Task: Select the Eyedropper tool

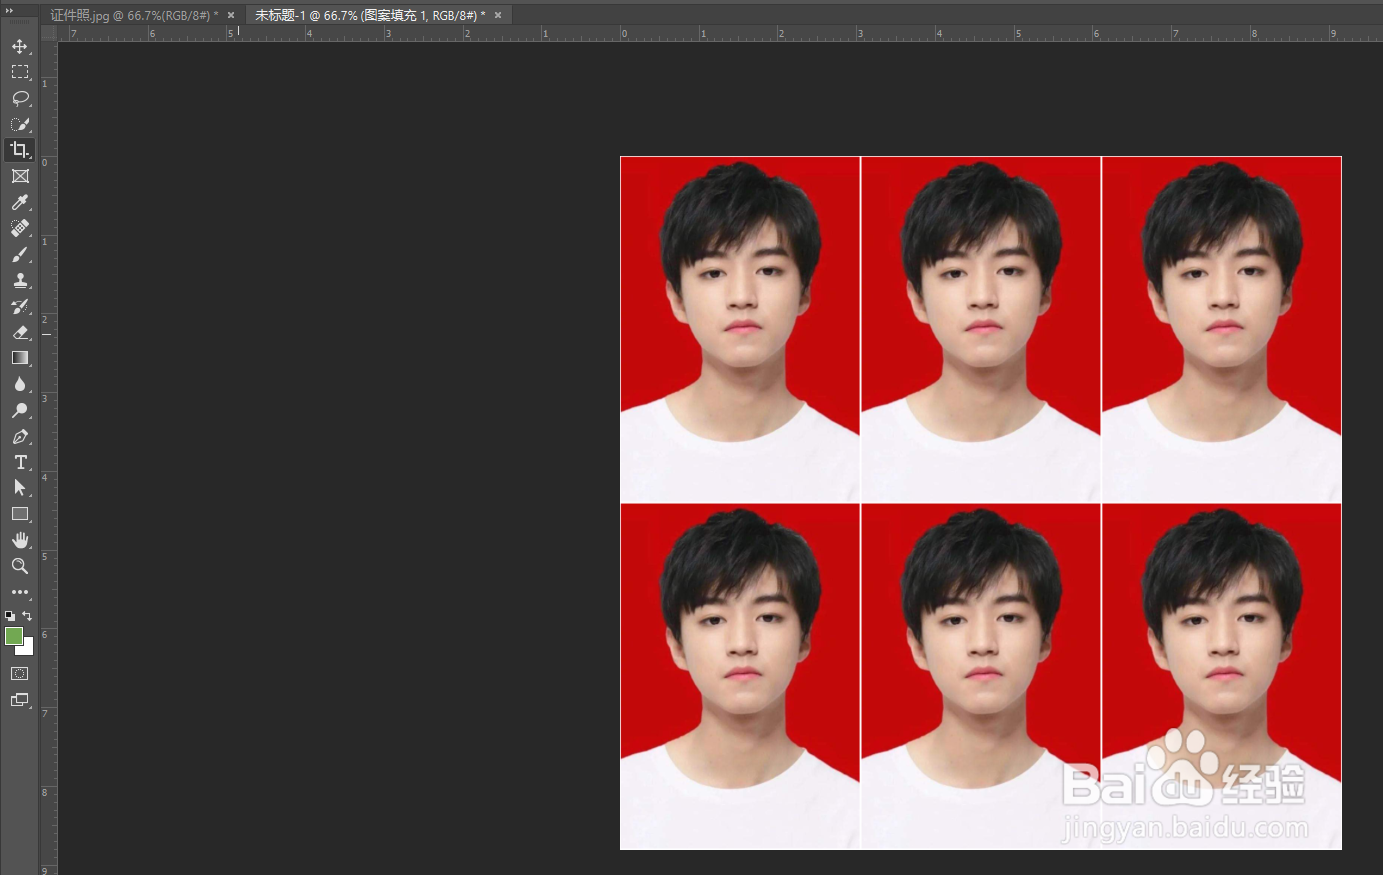Action: pyautogui.click(x=20, y=202)
